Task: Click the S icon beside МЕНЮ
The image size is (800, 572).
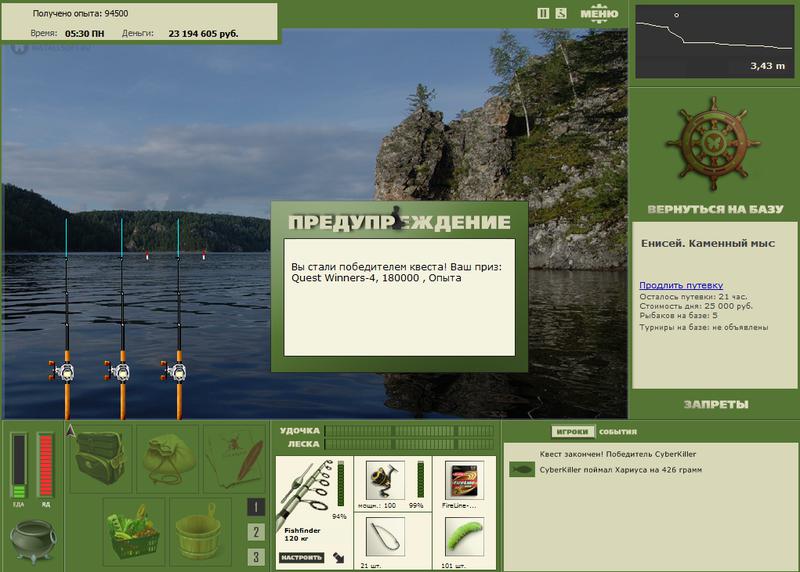Action: pyautogui.click(x=561, y=13)
